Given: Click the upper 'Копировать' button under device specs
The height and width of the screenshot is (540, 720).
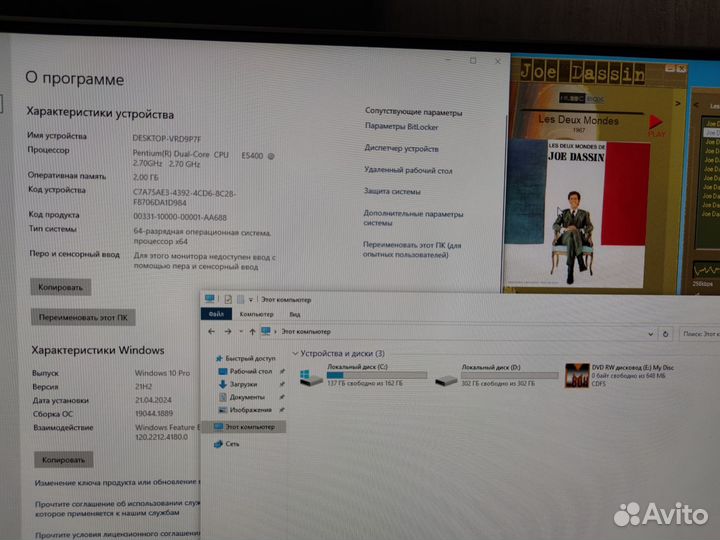Looking at the screenshot, I should pyautogui.click(x=61, y=287).
